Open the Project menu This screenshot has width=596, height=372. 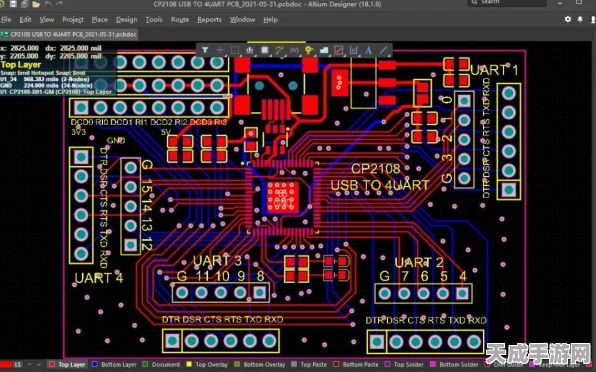click(73, 19)
